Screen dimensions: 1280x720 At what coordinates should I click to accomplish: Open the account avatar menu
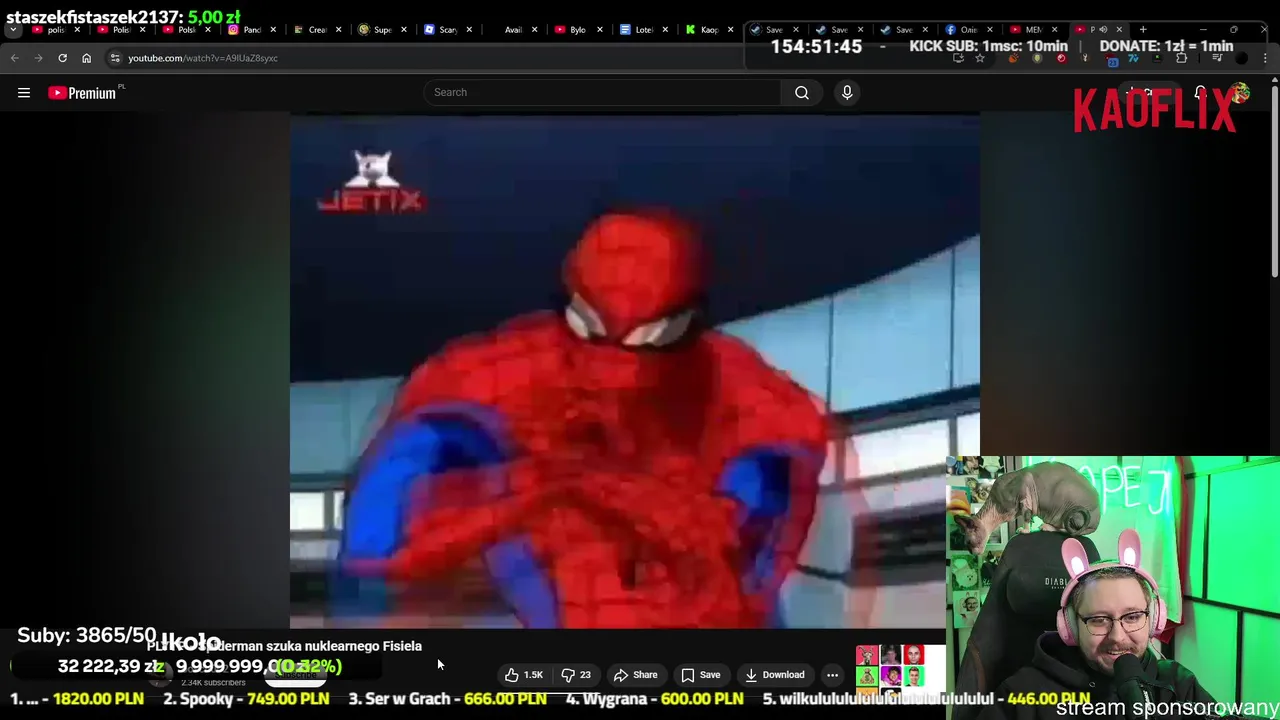1241,93
